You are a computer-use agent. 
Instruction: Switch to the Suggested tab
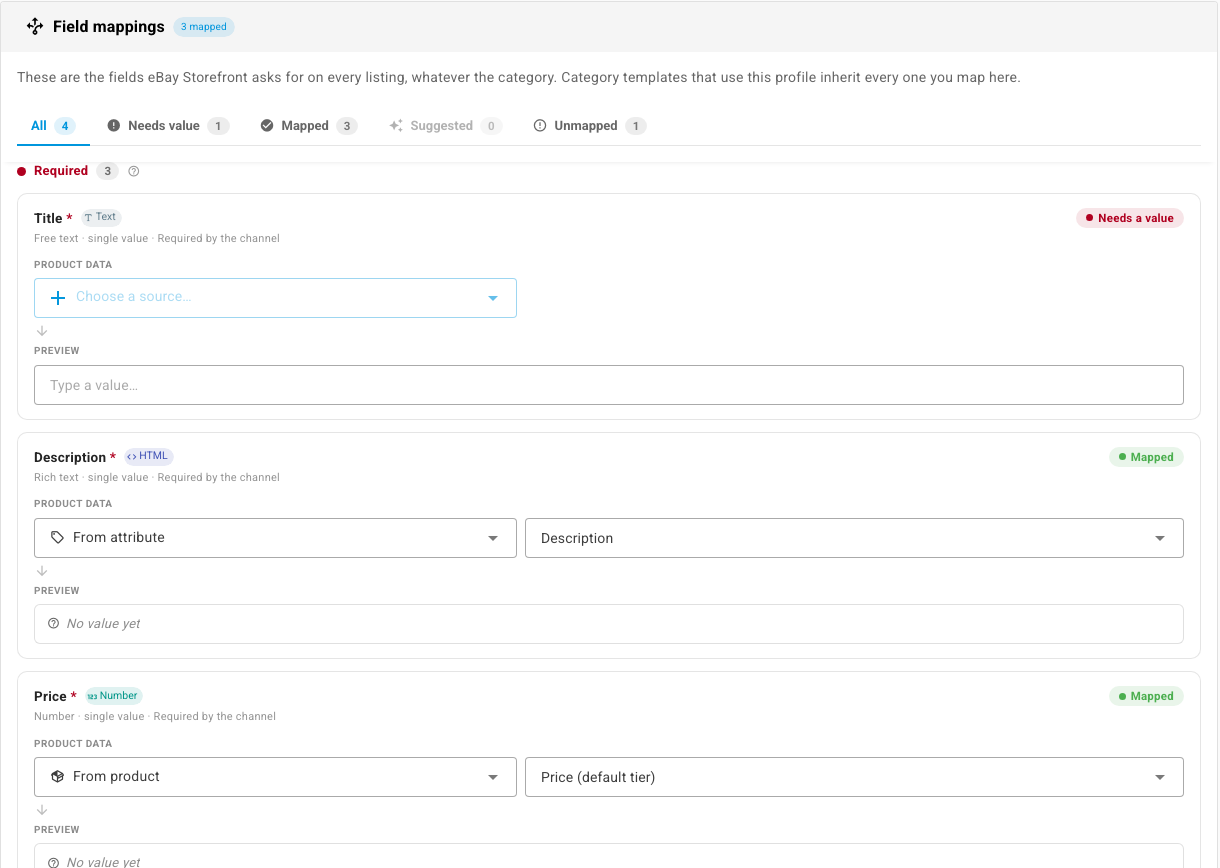445,126
